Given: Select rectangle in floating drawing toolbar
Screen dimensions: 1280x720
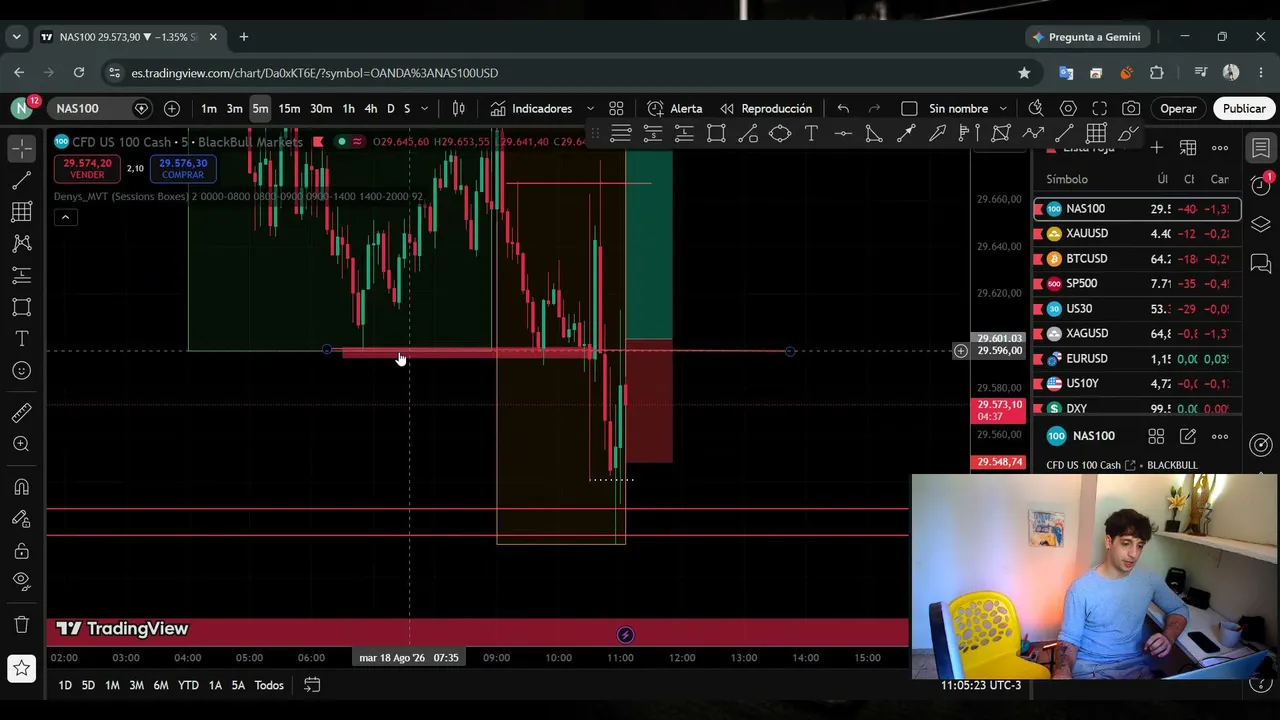Looking at the screenshot, I should point(716,133).
